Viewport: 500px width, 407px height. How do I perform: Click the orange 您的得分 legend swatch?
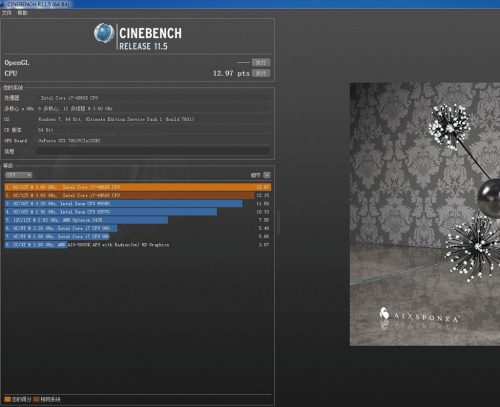pos(7,399)
